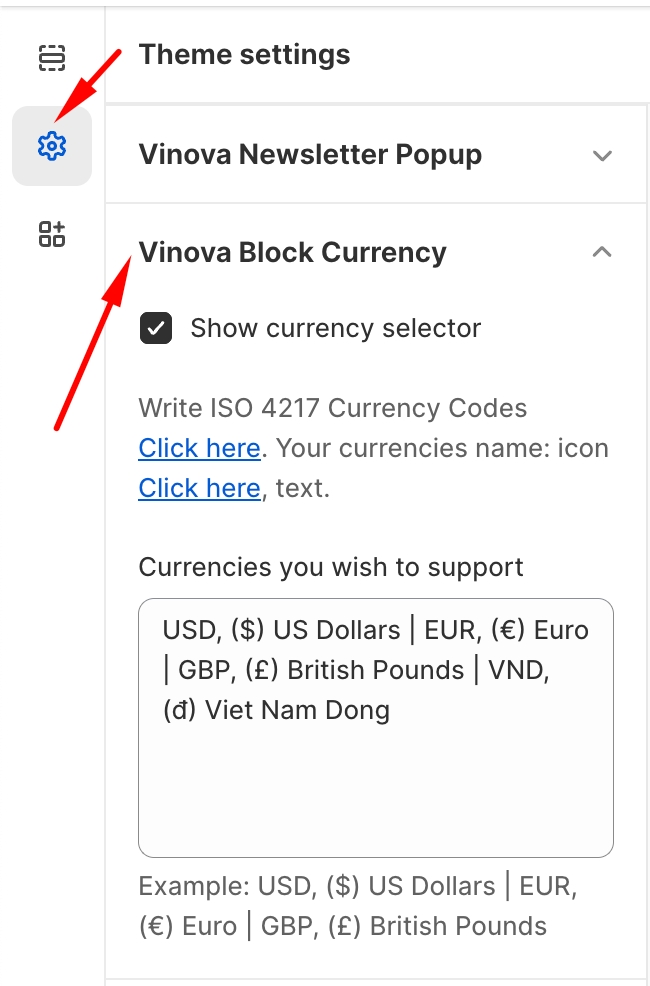Click the 'Vinova Newsletter Popup' section title

pos(310,155)
